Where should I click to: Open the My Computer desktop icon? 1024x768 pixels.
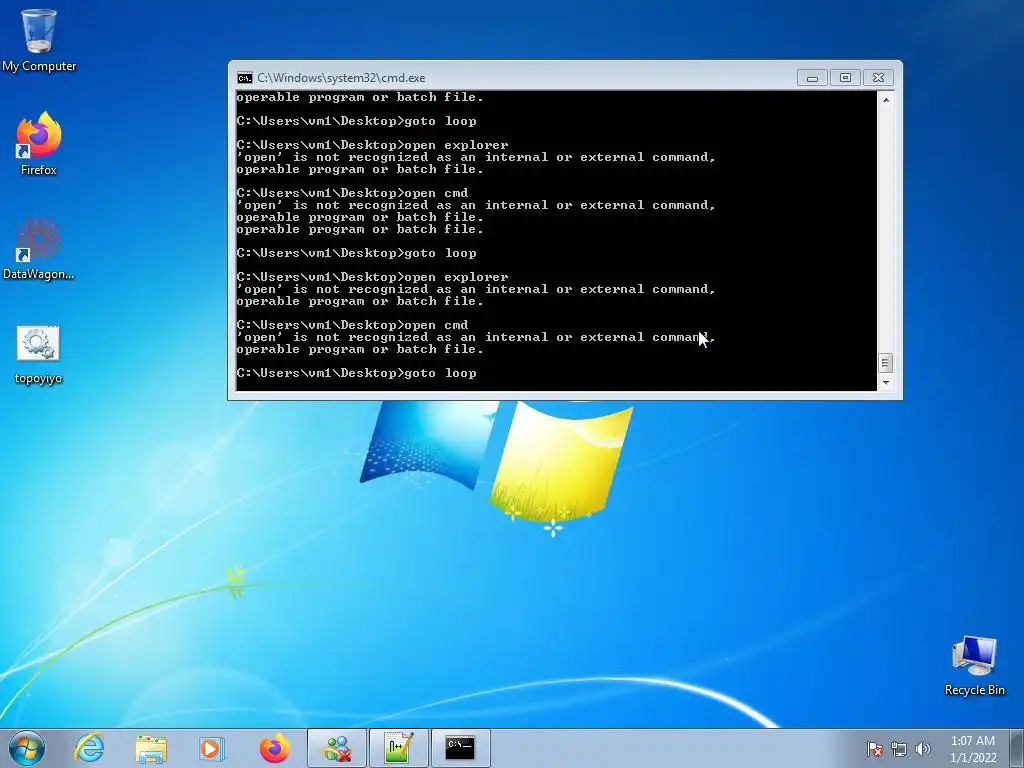(x=39, y=39)
